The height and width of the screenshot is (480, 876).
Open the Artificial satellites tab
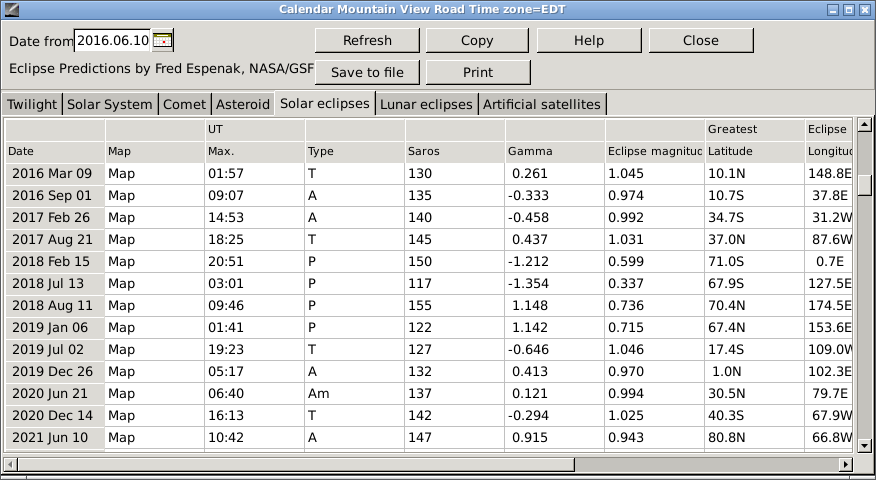tap(542, 104)
